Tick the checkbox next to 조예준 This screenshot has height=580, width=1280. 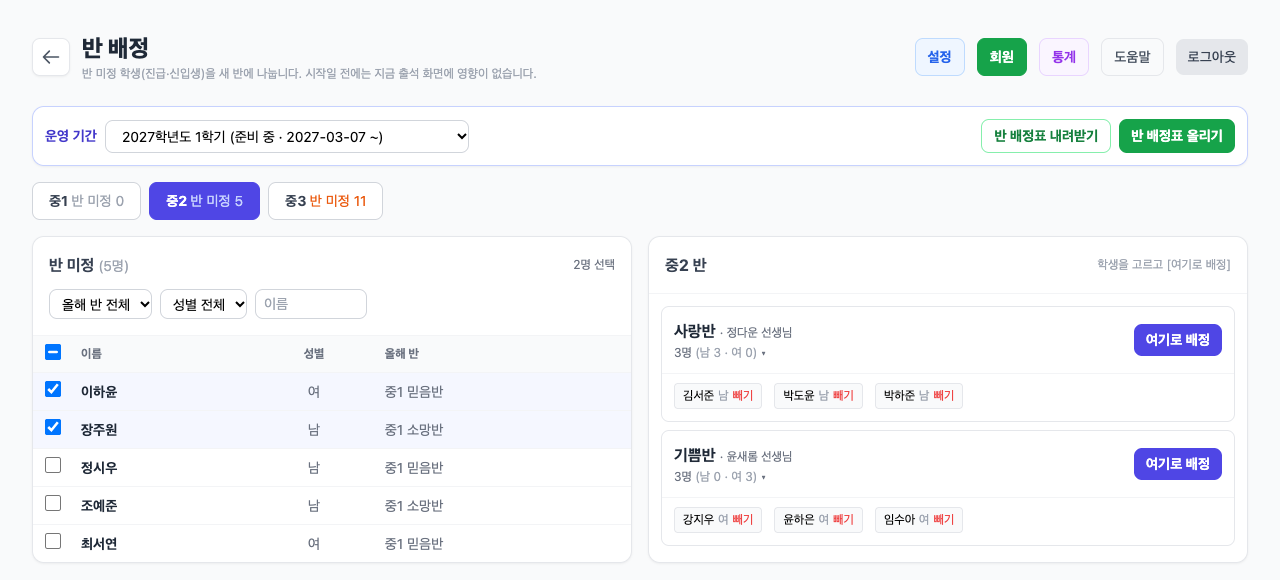53,504
